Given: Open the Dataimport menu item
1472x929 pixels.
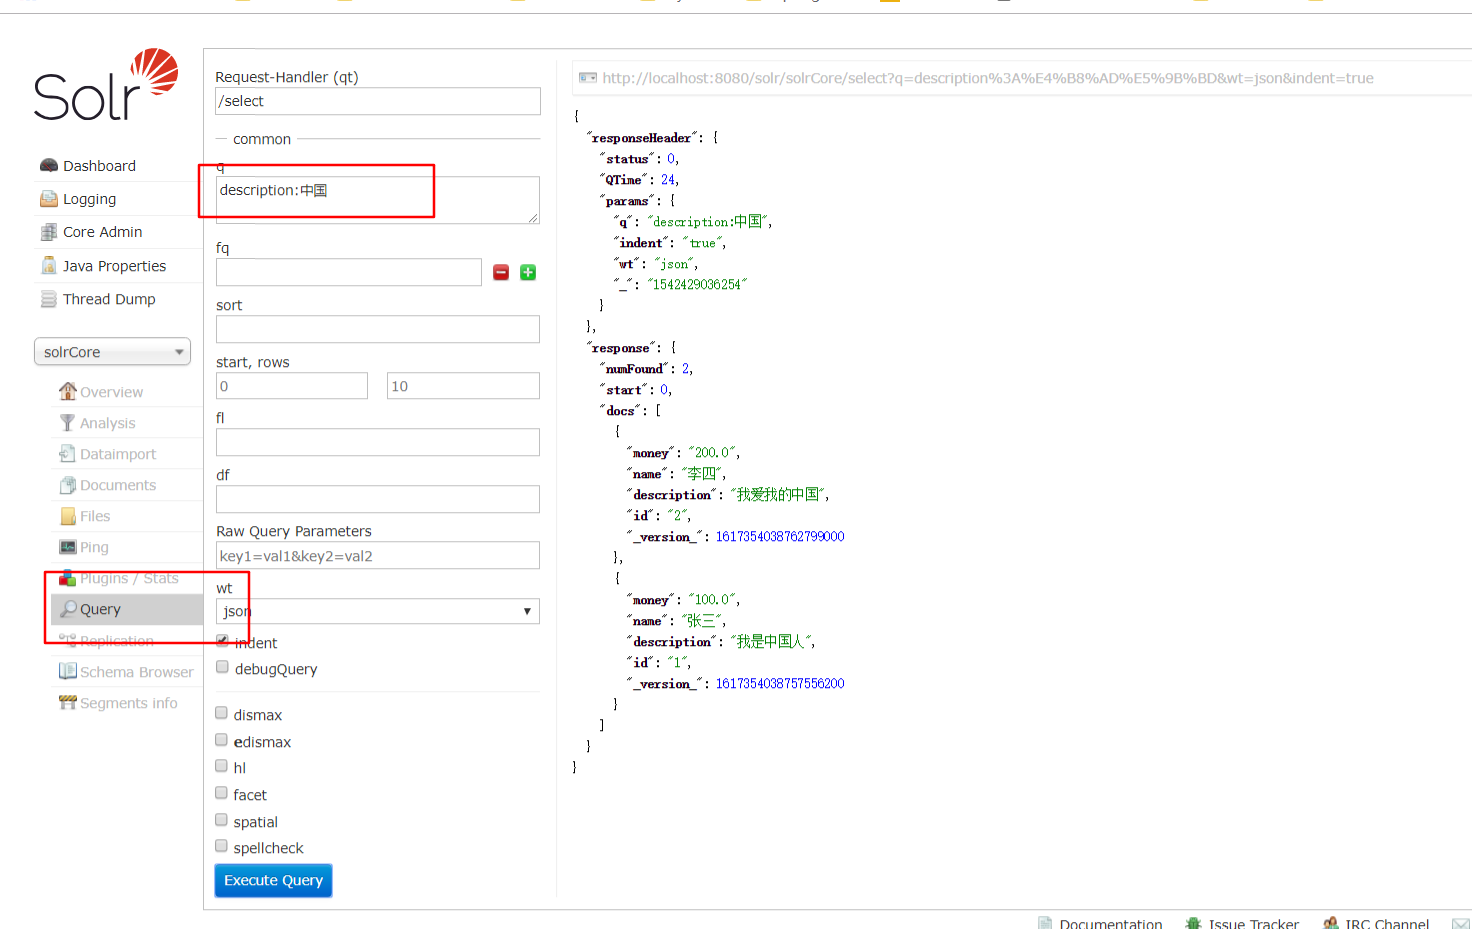Looking at the screenshot, I should 118,454.
